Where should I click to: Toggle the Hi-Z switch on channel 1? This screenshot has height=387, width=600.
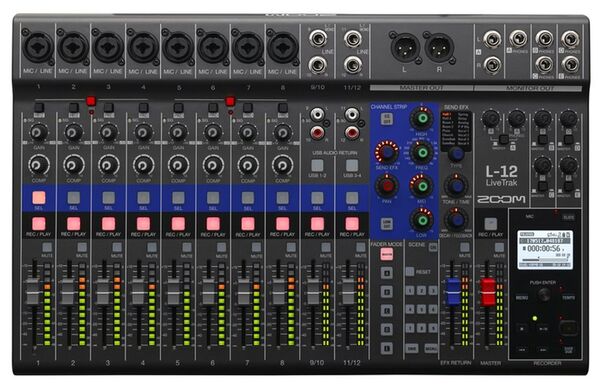[39, 107]
